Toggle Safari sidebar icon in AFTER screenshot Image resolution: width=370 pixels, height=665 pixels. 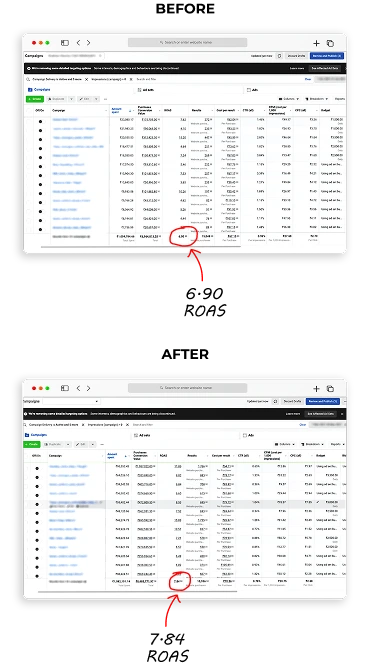[x=64, y=388]
